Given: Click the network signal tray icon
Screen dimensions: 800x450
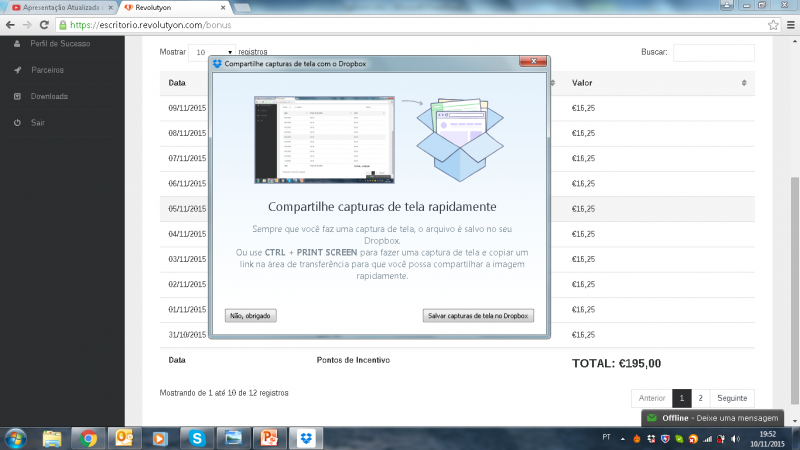Looking at the screenshot, I should click(x=707, y=439).
